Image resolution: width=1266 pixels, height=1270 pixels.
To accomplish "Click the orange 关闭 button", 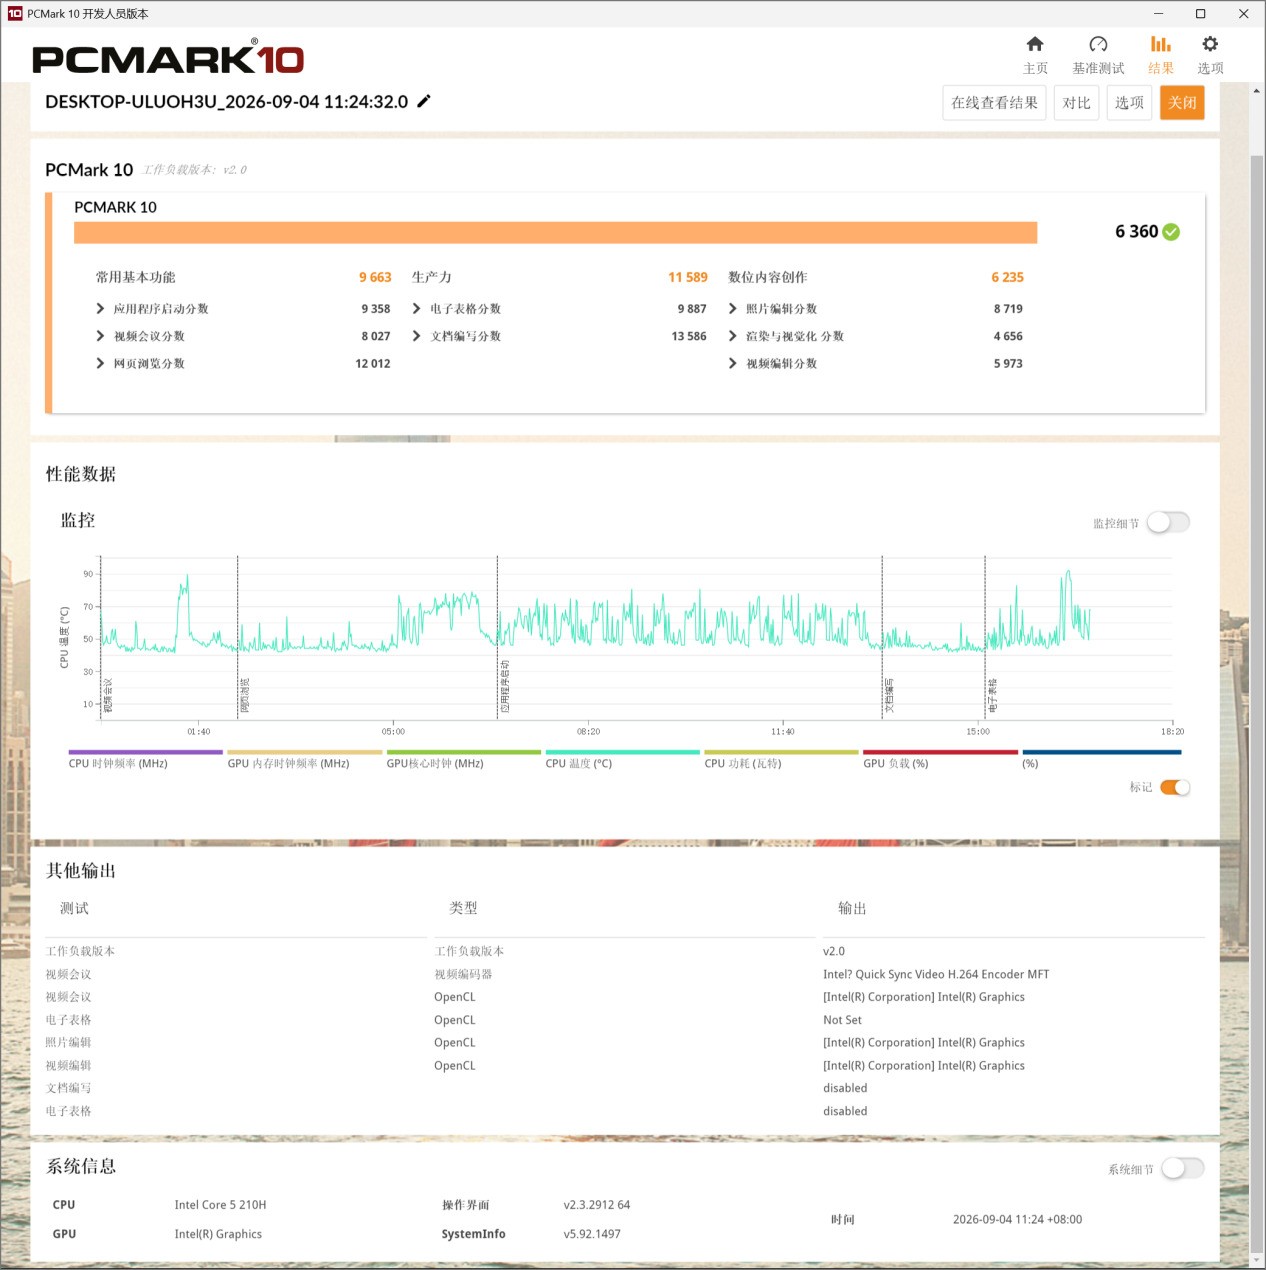I will pyautogui.click(x=1182, y=103).
